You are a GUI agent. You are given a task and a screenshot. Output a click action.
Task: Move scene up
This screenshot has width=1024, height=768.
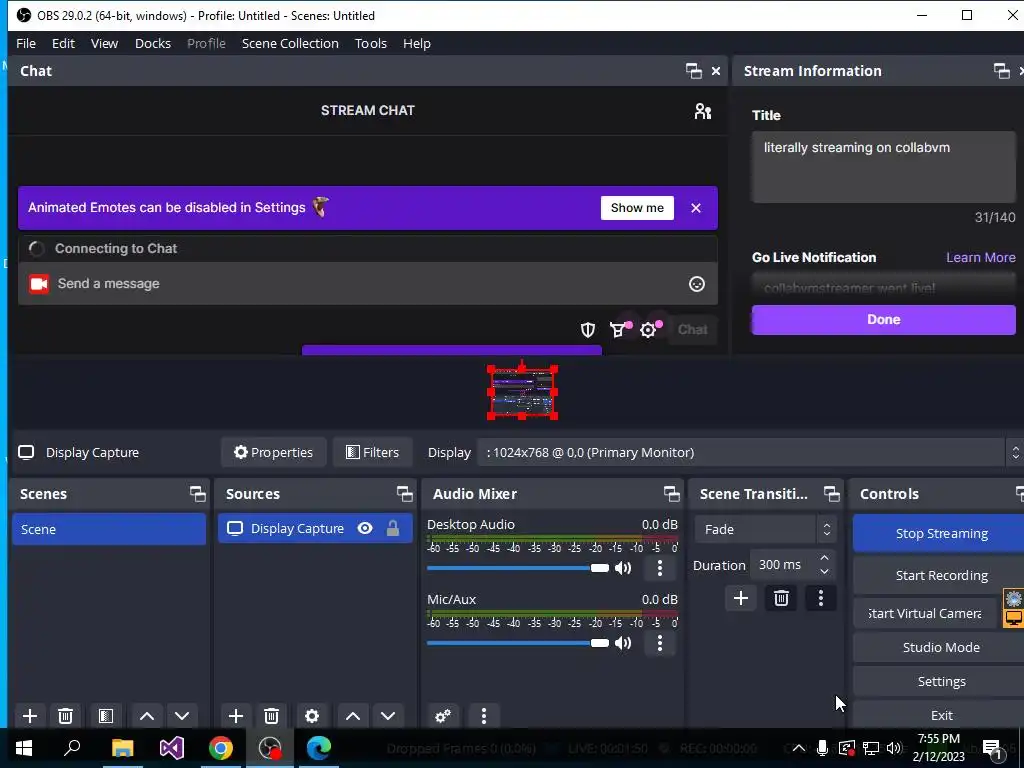[x=147, y=716]
